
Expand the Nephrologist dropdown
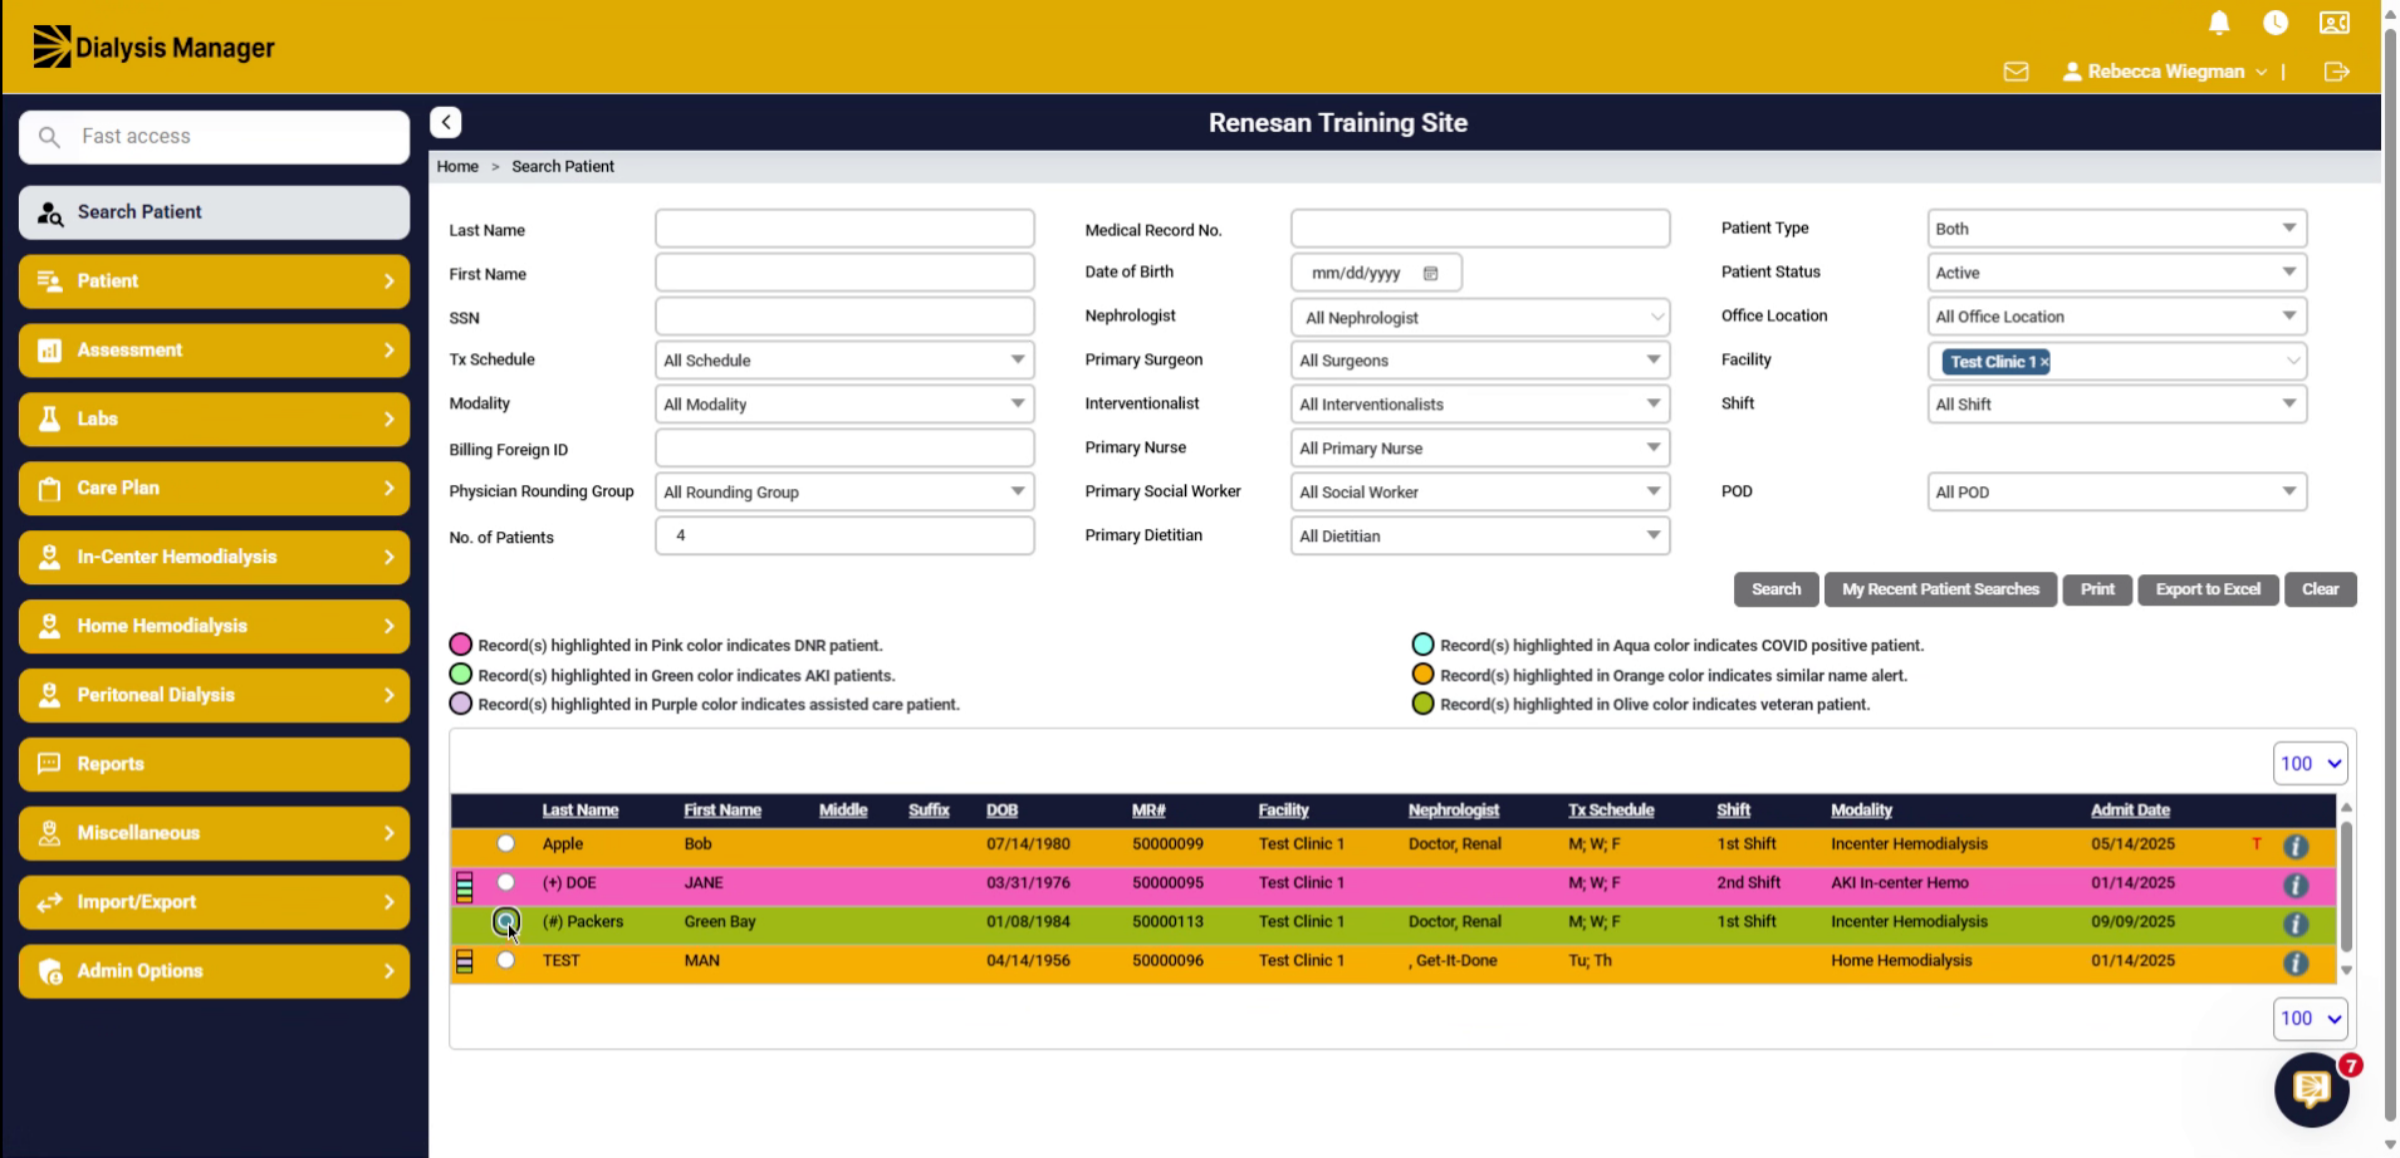point(1480,317)
